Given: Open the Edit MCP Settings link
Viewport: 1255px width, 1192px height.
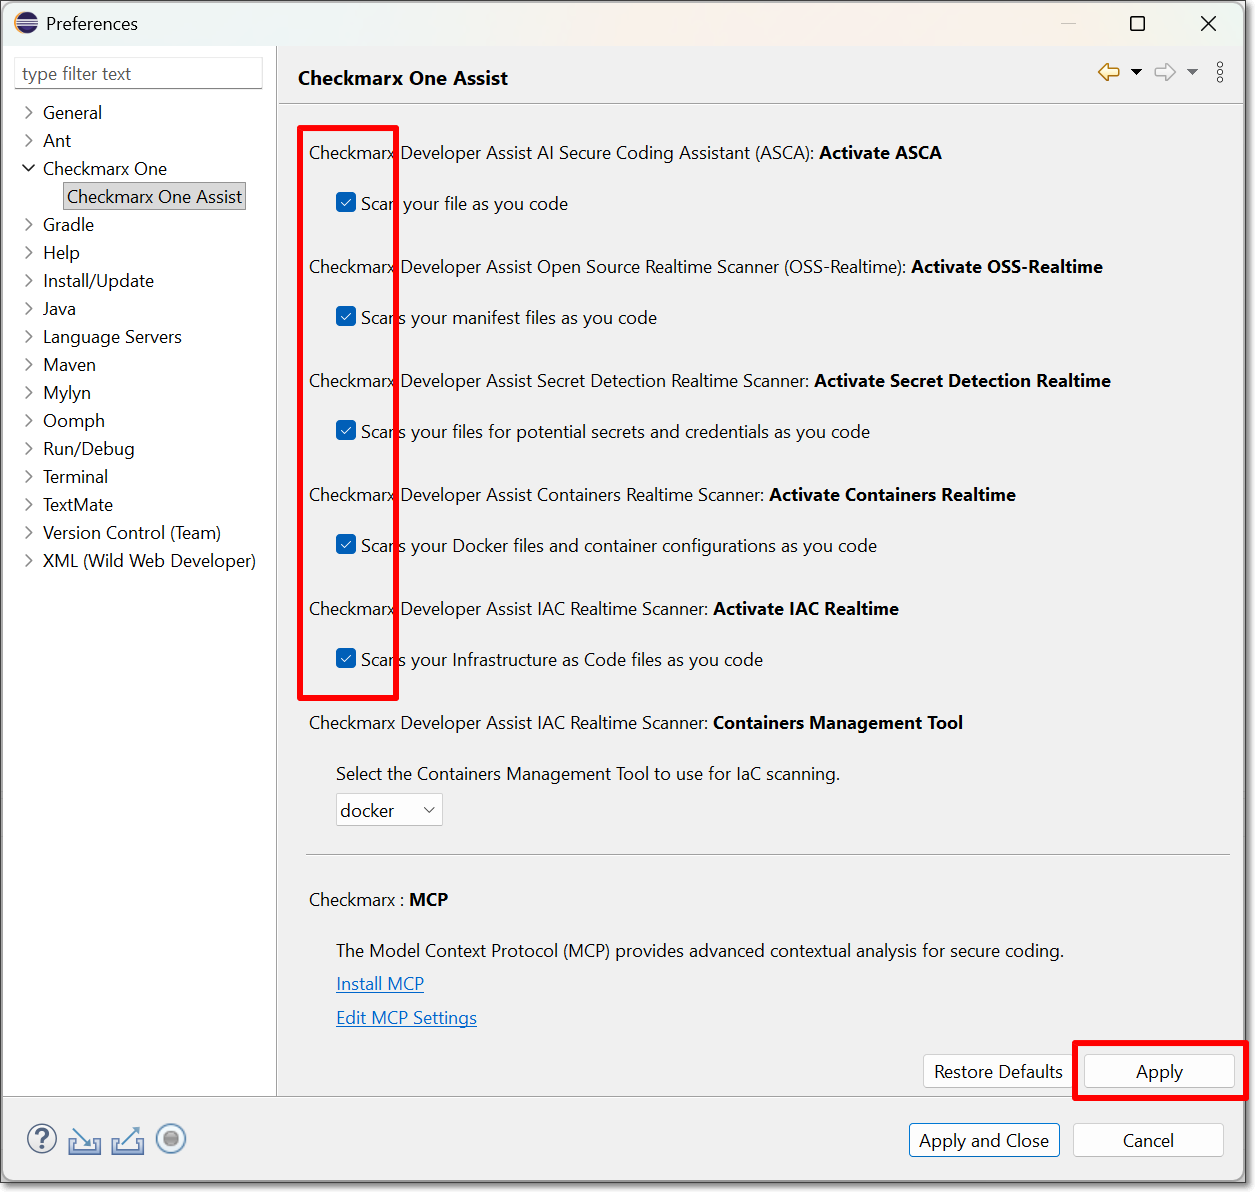Looking at the screenshot, I should pyautogui.click(x=406, y=1017).
